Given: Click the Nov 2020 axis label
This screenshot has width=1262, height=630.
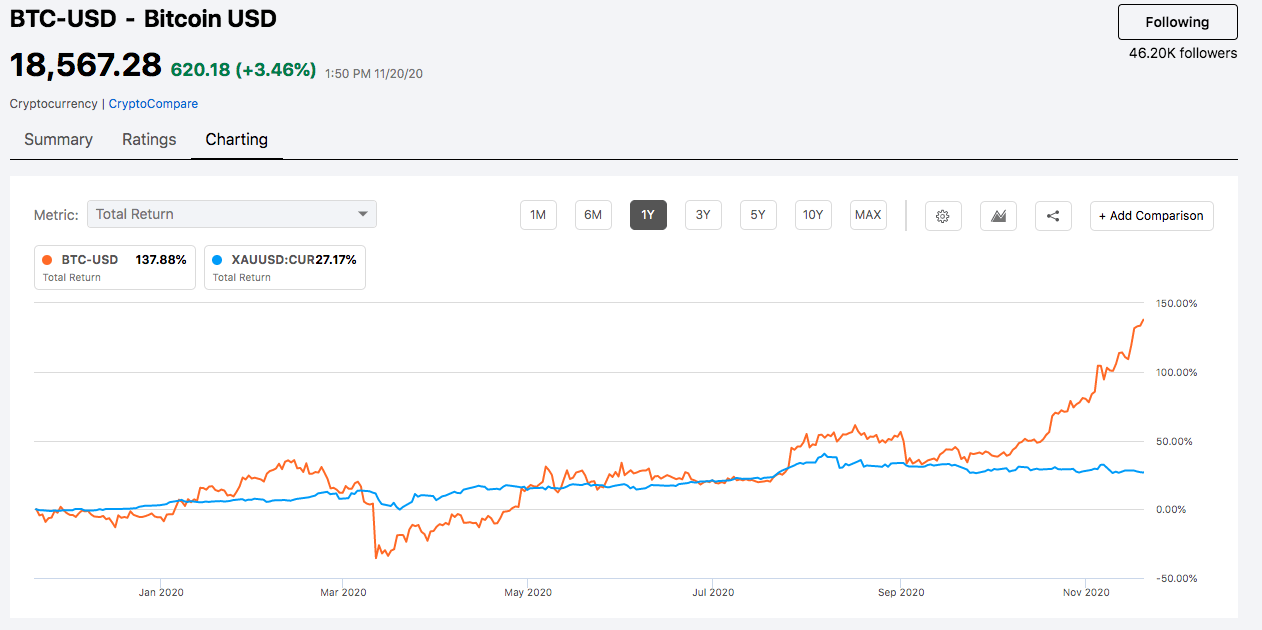Looking at the screenshot, I should tap(1086, 592).
